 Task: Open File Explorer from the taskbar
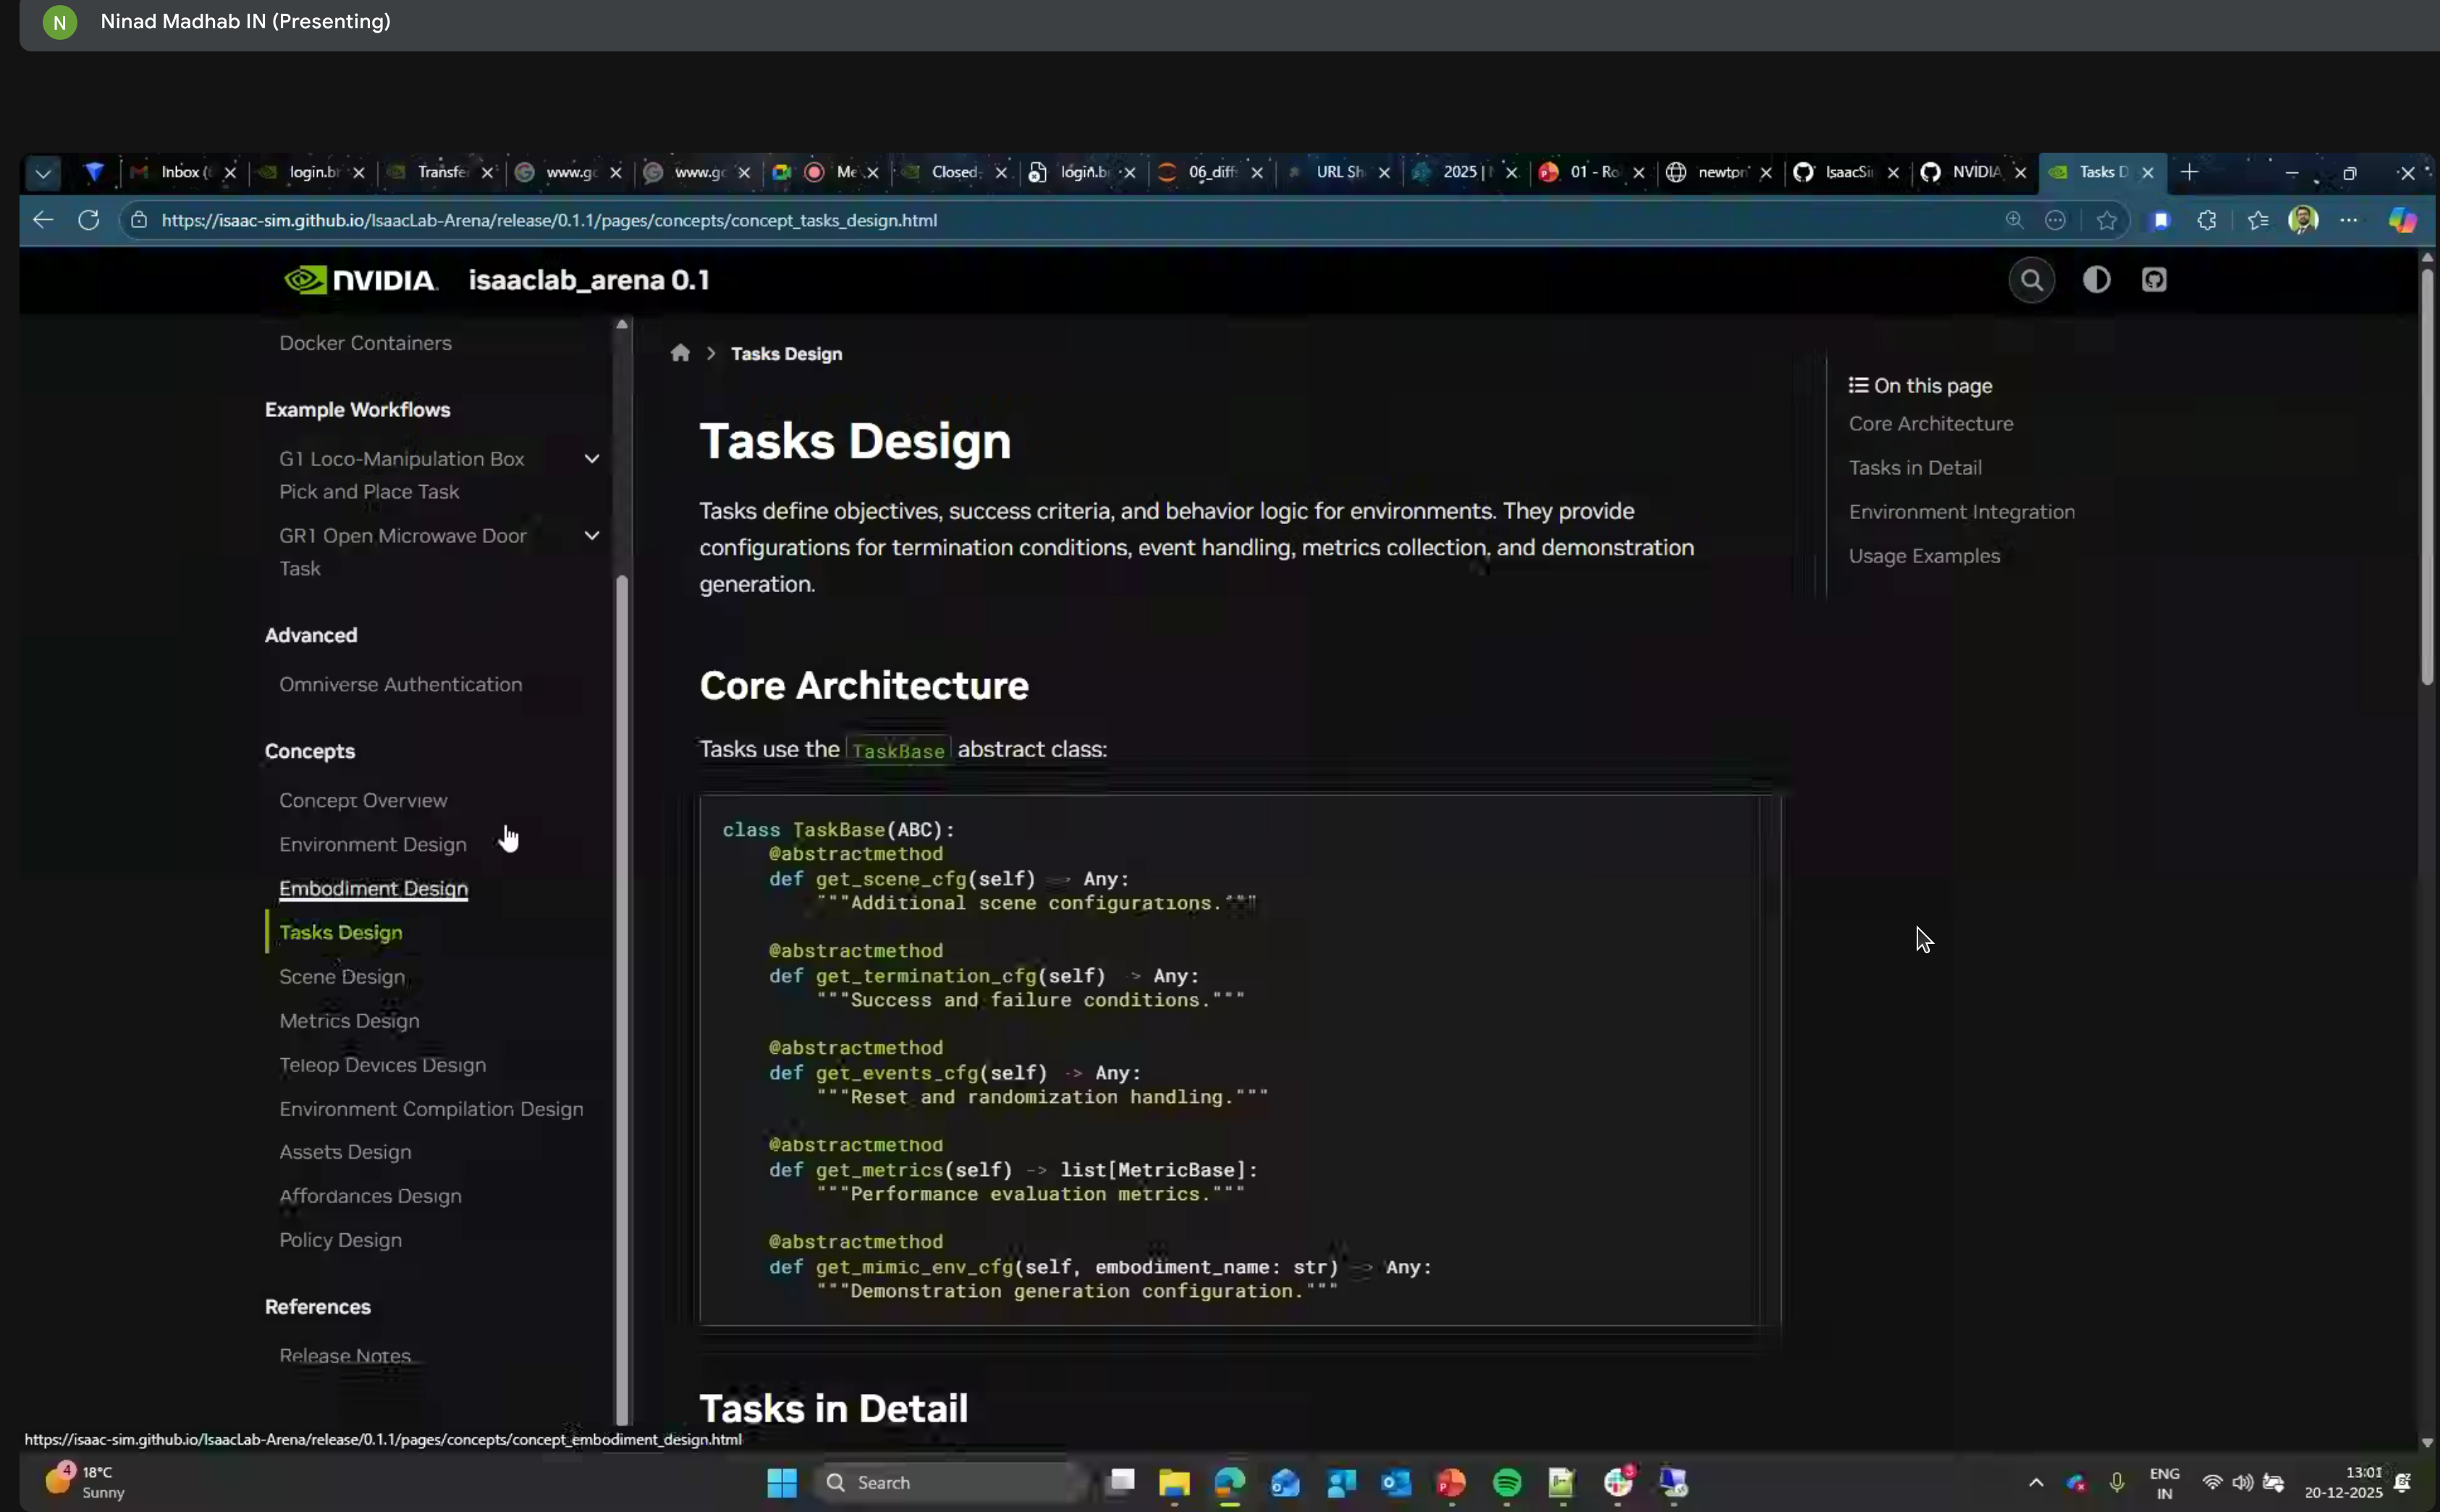click(x=1174, y=1483)
